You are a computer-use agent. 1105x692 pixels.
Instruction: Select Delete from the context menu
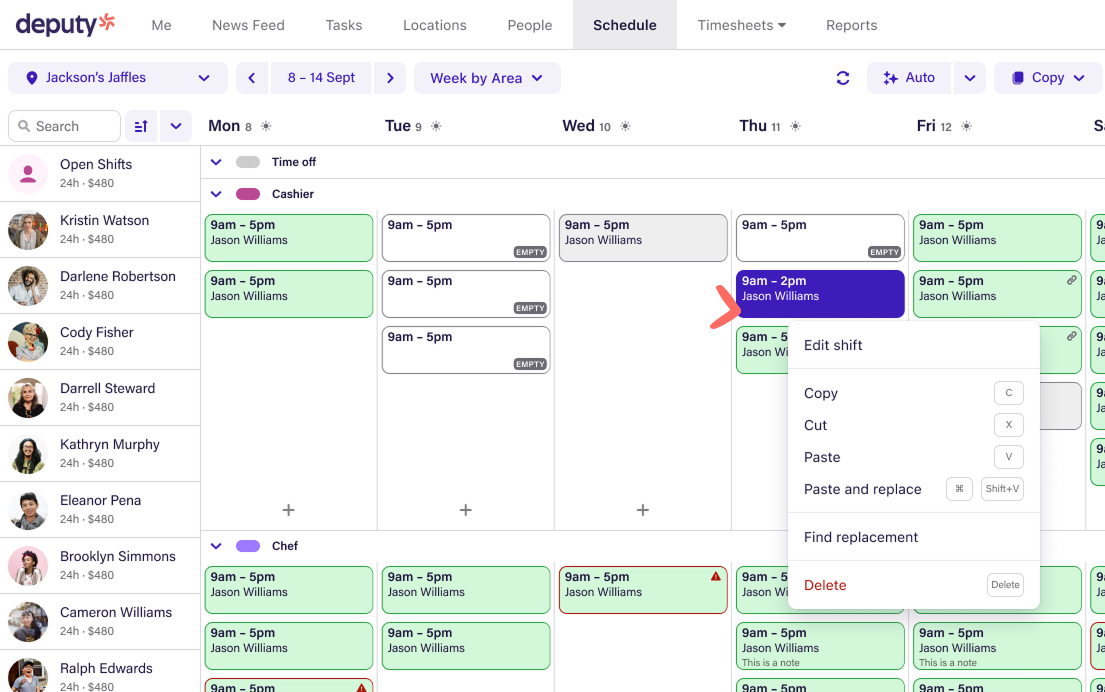[x=825, y=585]
